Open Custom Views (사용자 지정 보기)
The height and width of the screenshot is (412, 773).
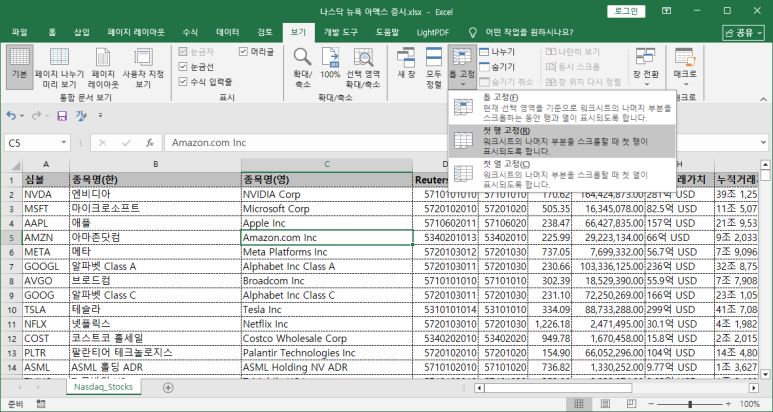143,68
